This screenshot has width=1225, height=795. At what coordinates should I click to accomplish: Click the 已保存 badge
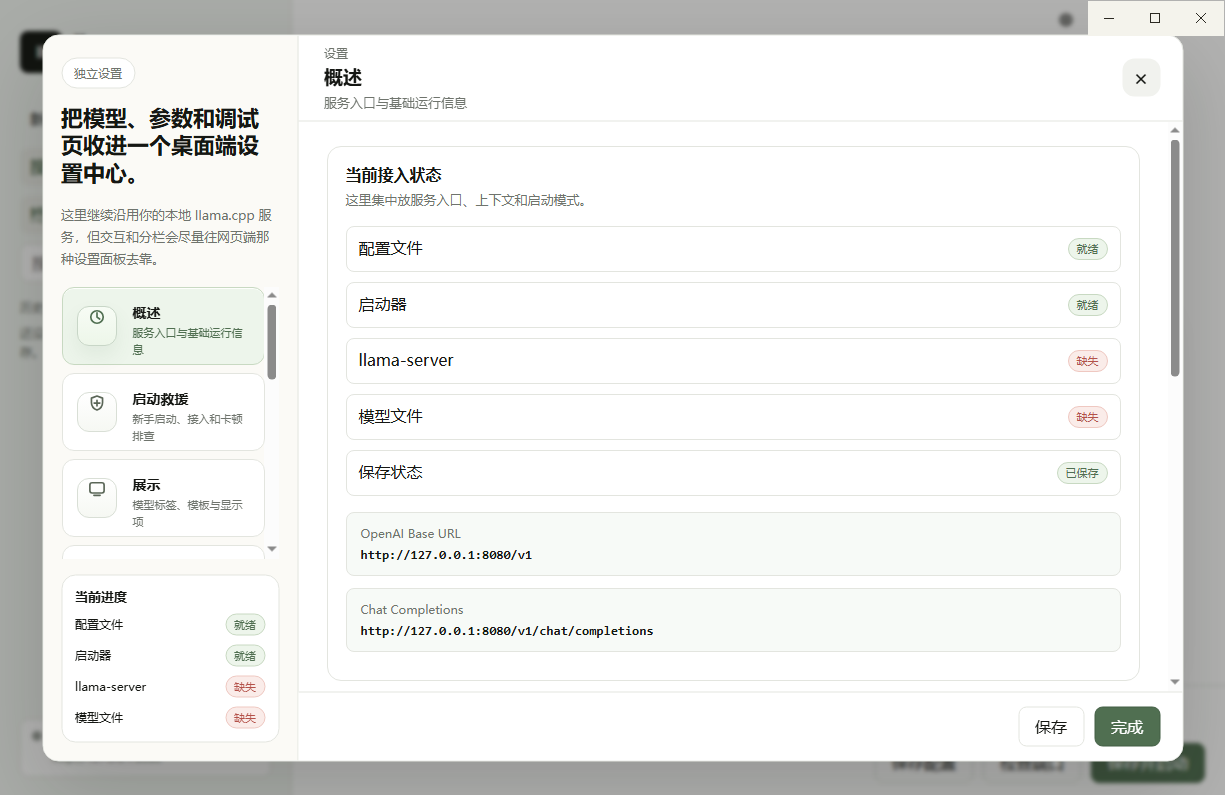click(1082, 473)
